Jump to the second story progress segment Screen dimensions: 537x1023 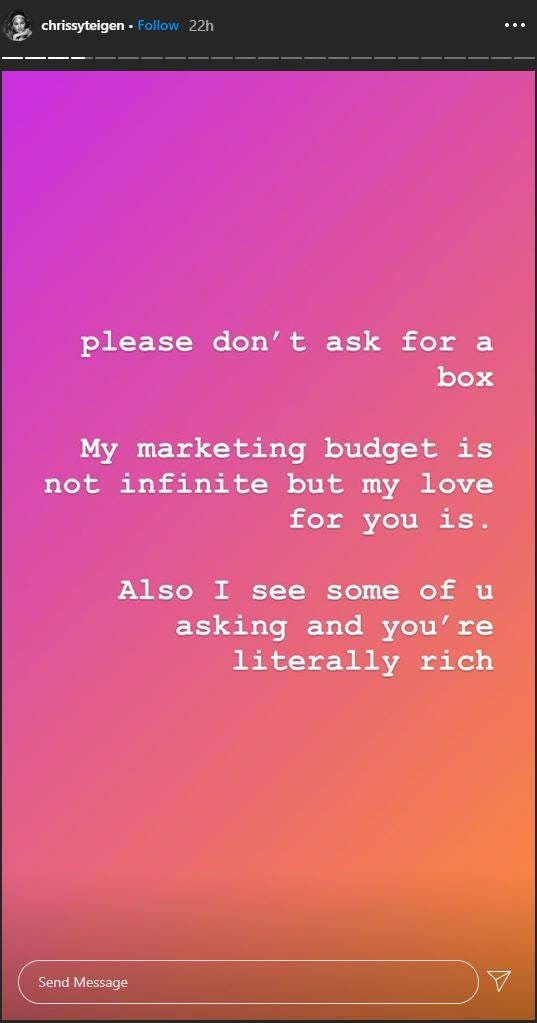click(x=35, y=57)
